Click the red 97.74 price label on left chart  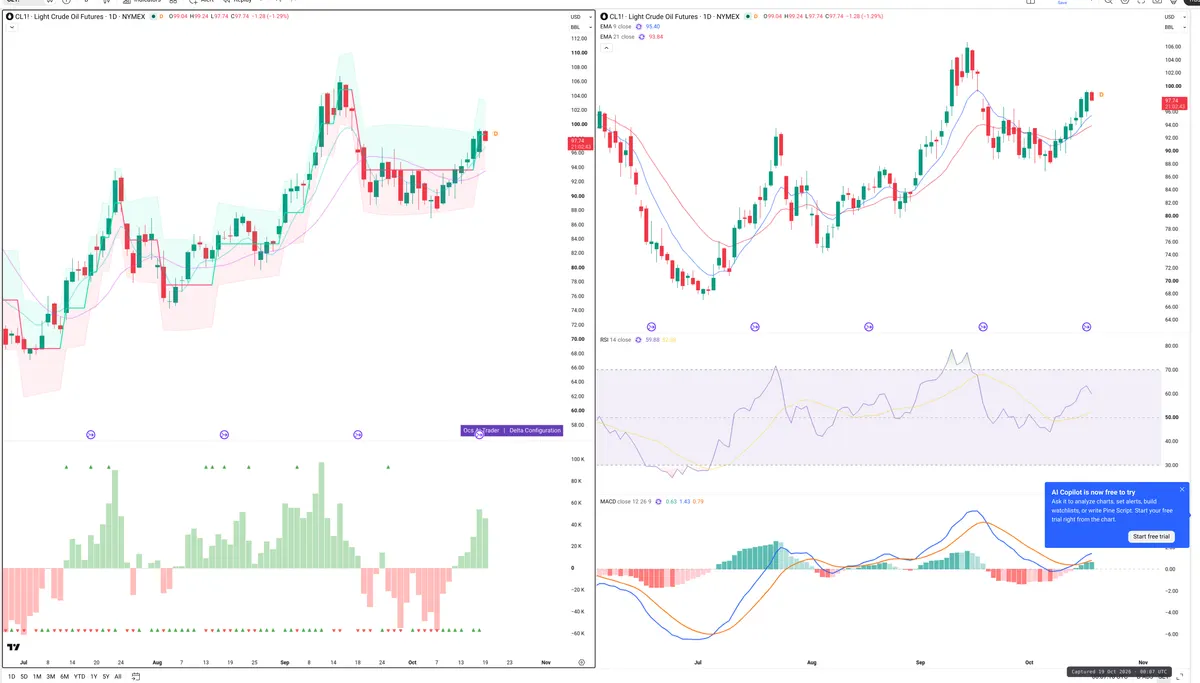580,143
